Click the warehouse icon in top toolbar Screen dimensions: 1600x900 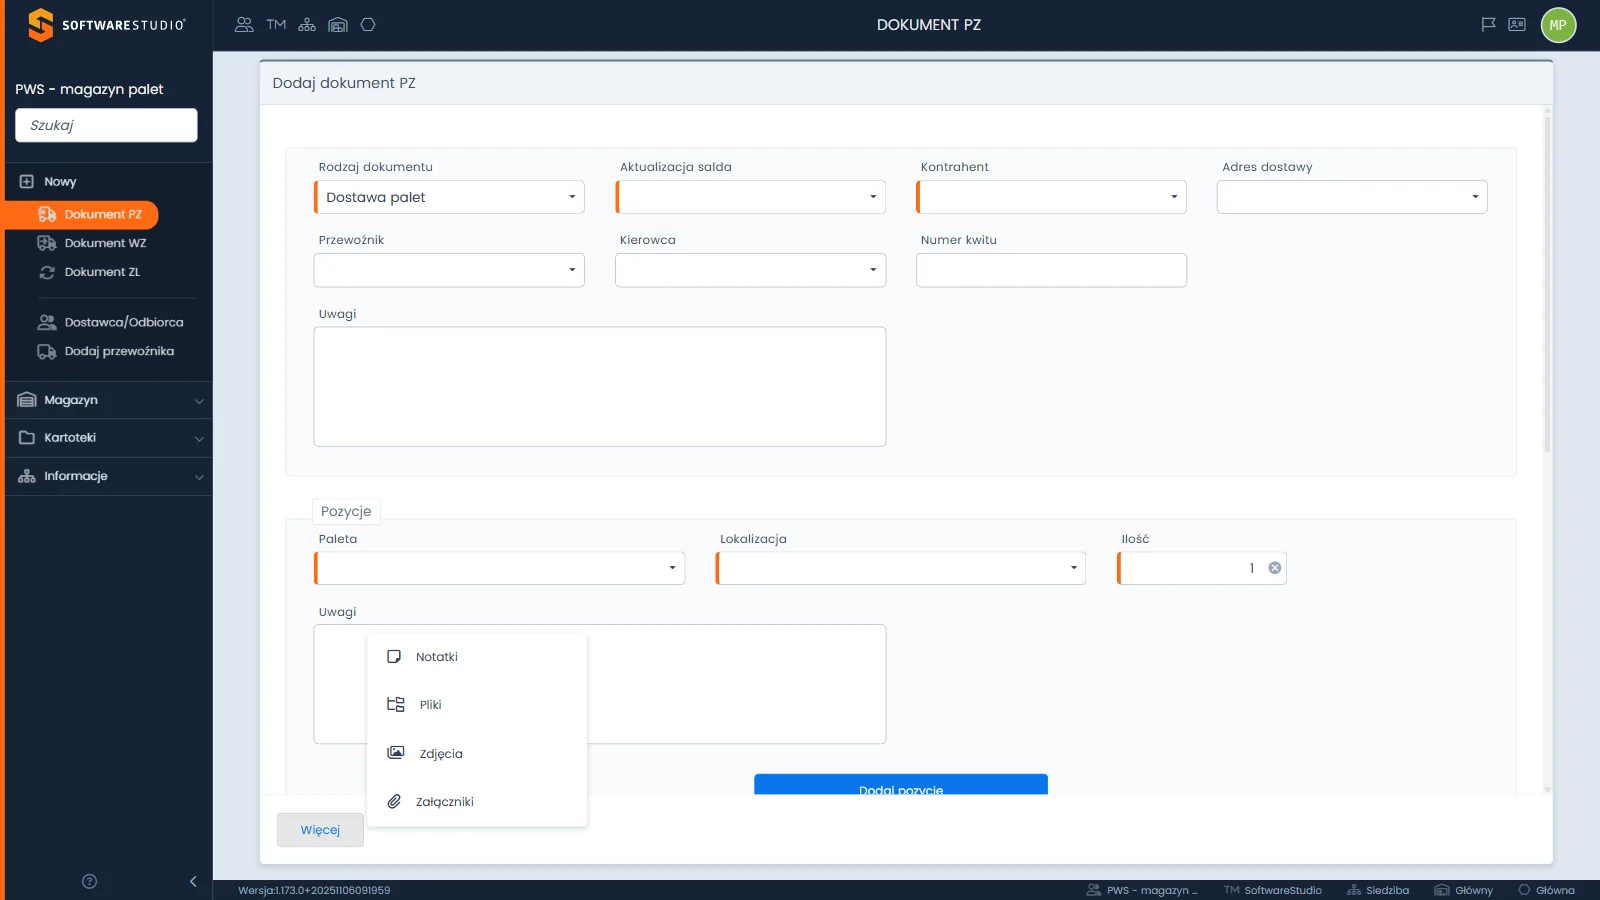click(338, 25)
